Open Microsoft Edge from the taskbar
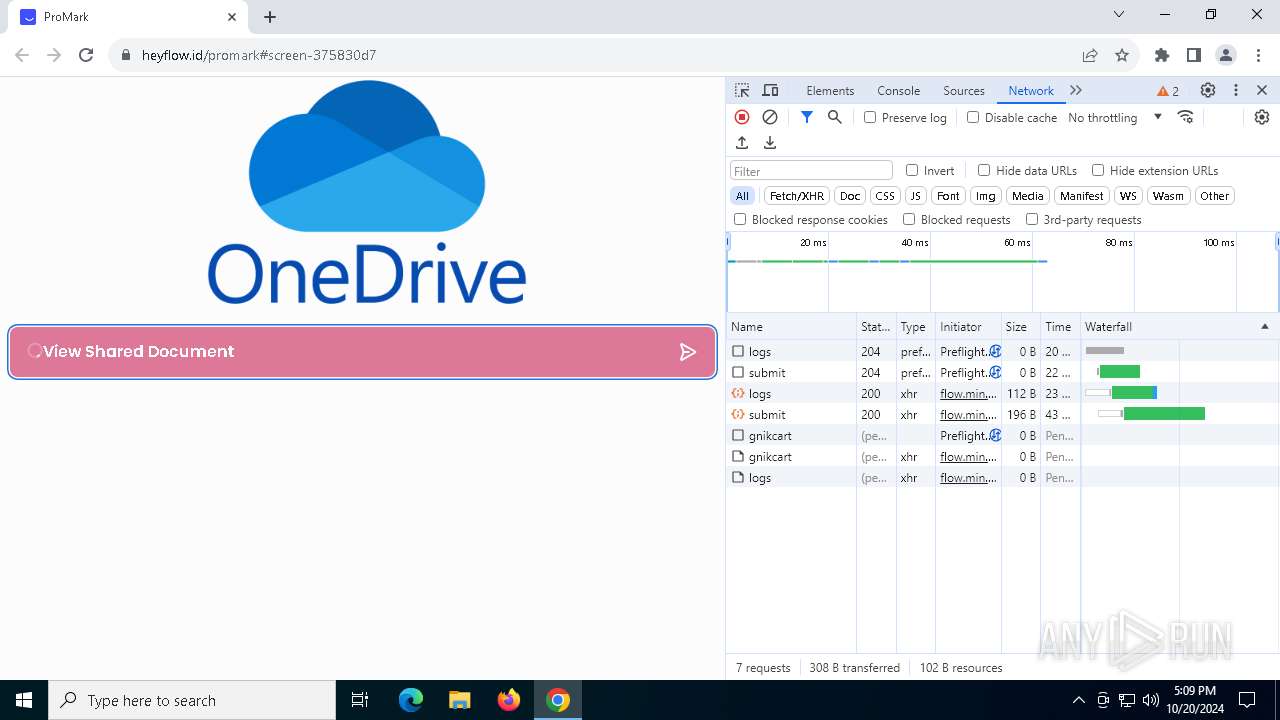 click(x=411, y=700)
